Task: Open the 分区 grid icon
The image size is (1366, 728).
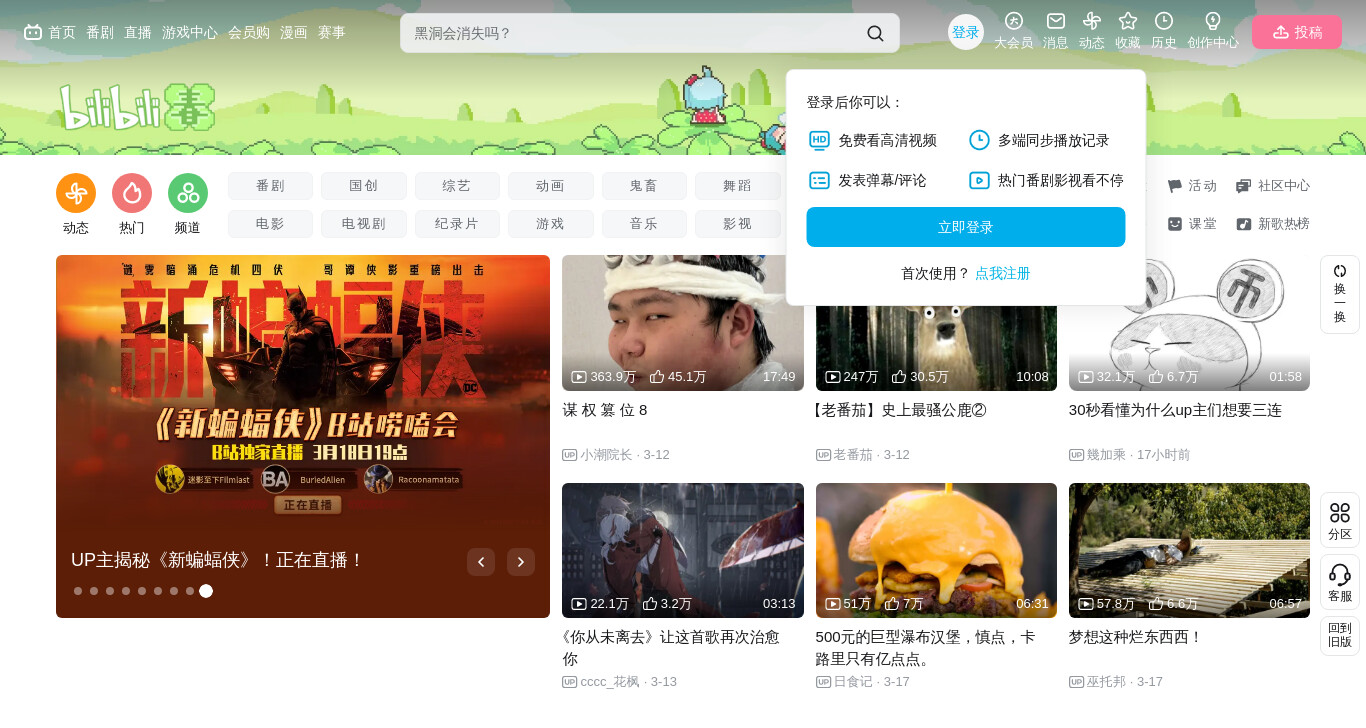Action: point(1340,512)
